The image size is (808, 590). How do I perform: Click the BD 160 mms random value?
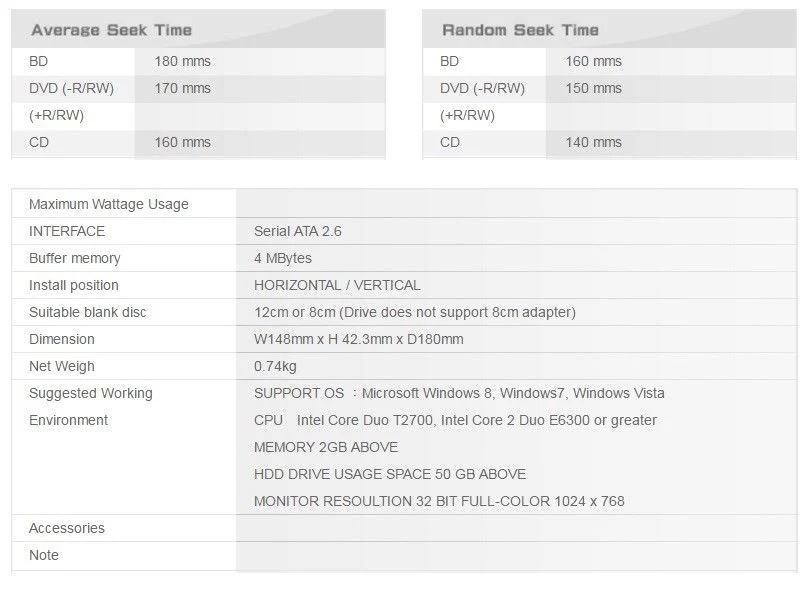[x=593, y=61]
